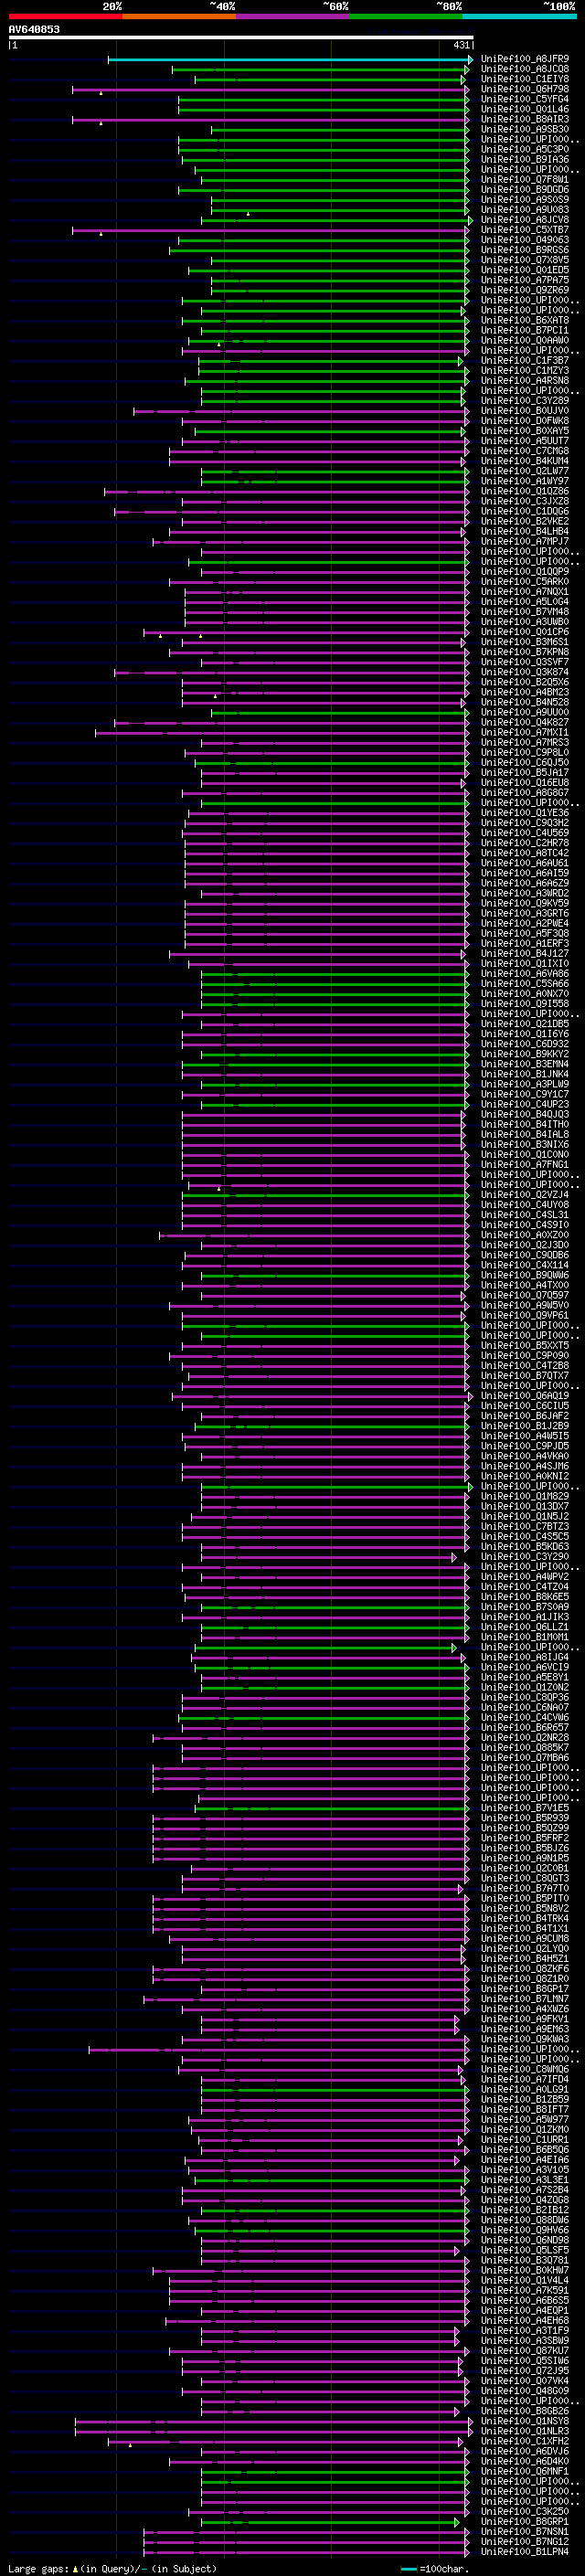Choose hit UniRef100_C1F3B7
The height and width of the screenshot is (2576, 585).
(x=525, y=361)
